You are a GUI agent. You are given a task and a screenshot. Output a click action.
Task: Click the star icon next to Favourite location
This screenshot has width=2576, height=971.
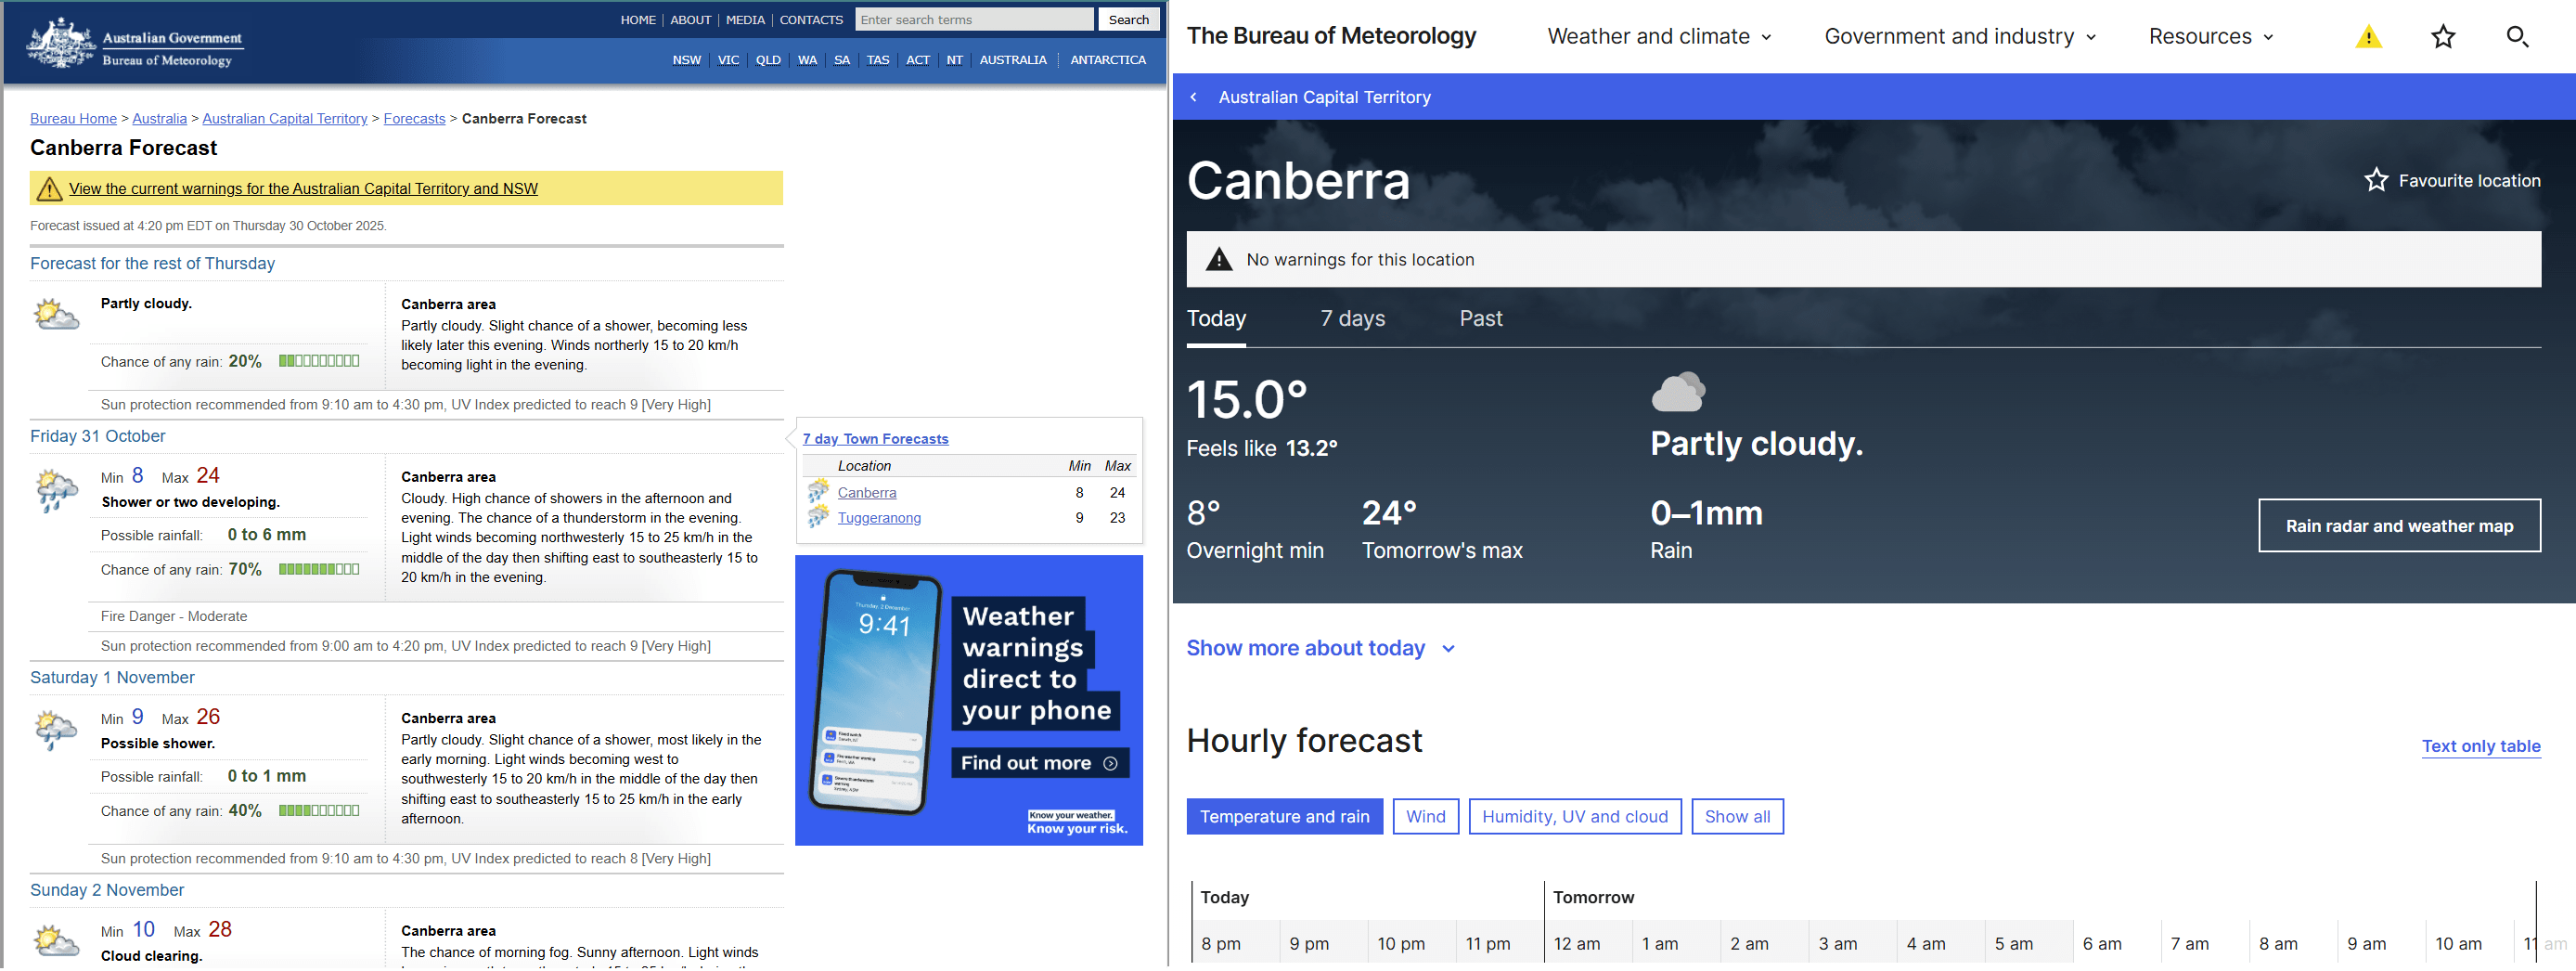tap(2376, 180)
